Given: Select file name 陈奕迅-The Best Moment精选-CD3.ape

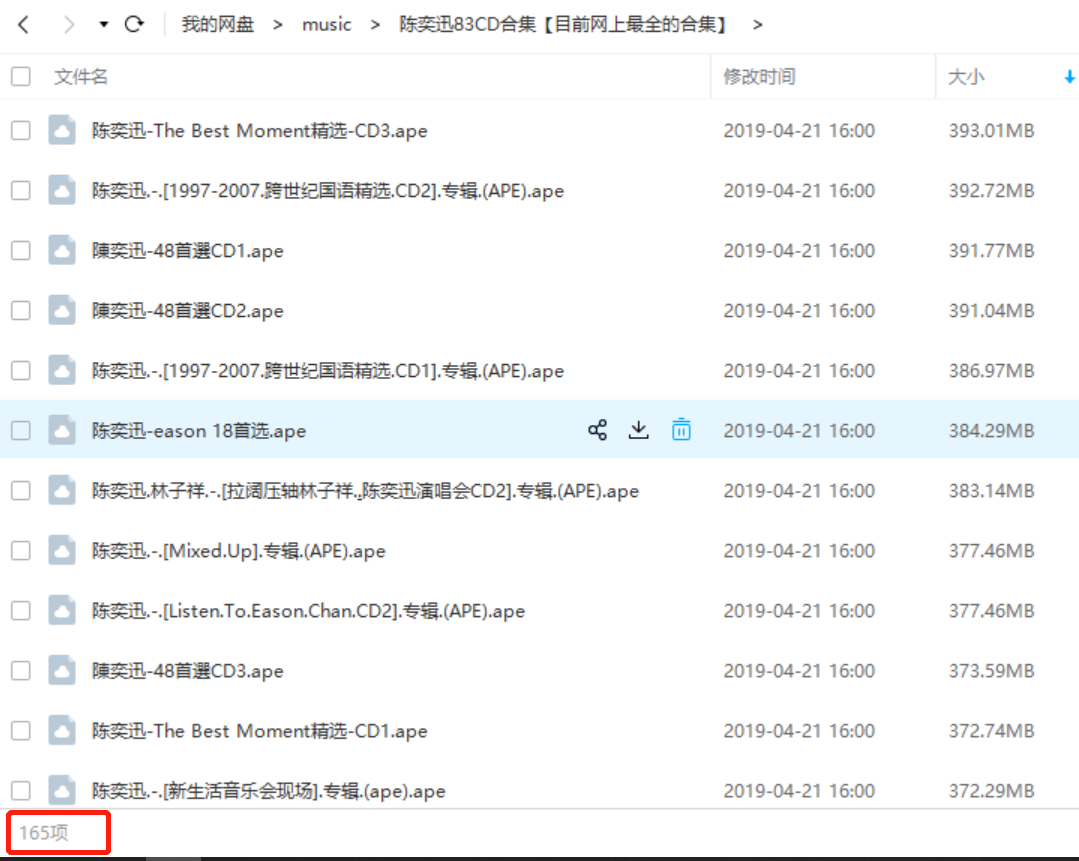Looking at the screenshot, I should pos(259,131).
